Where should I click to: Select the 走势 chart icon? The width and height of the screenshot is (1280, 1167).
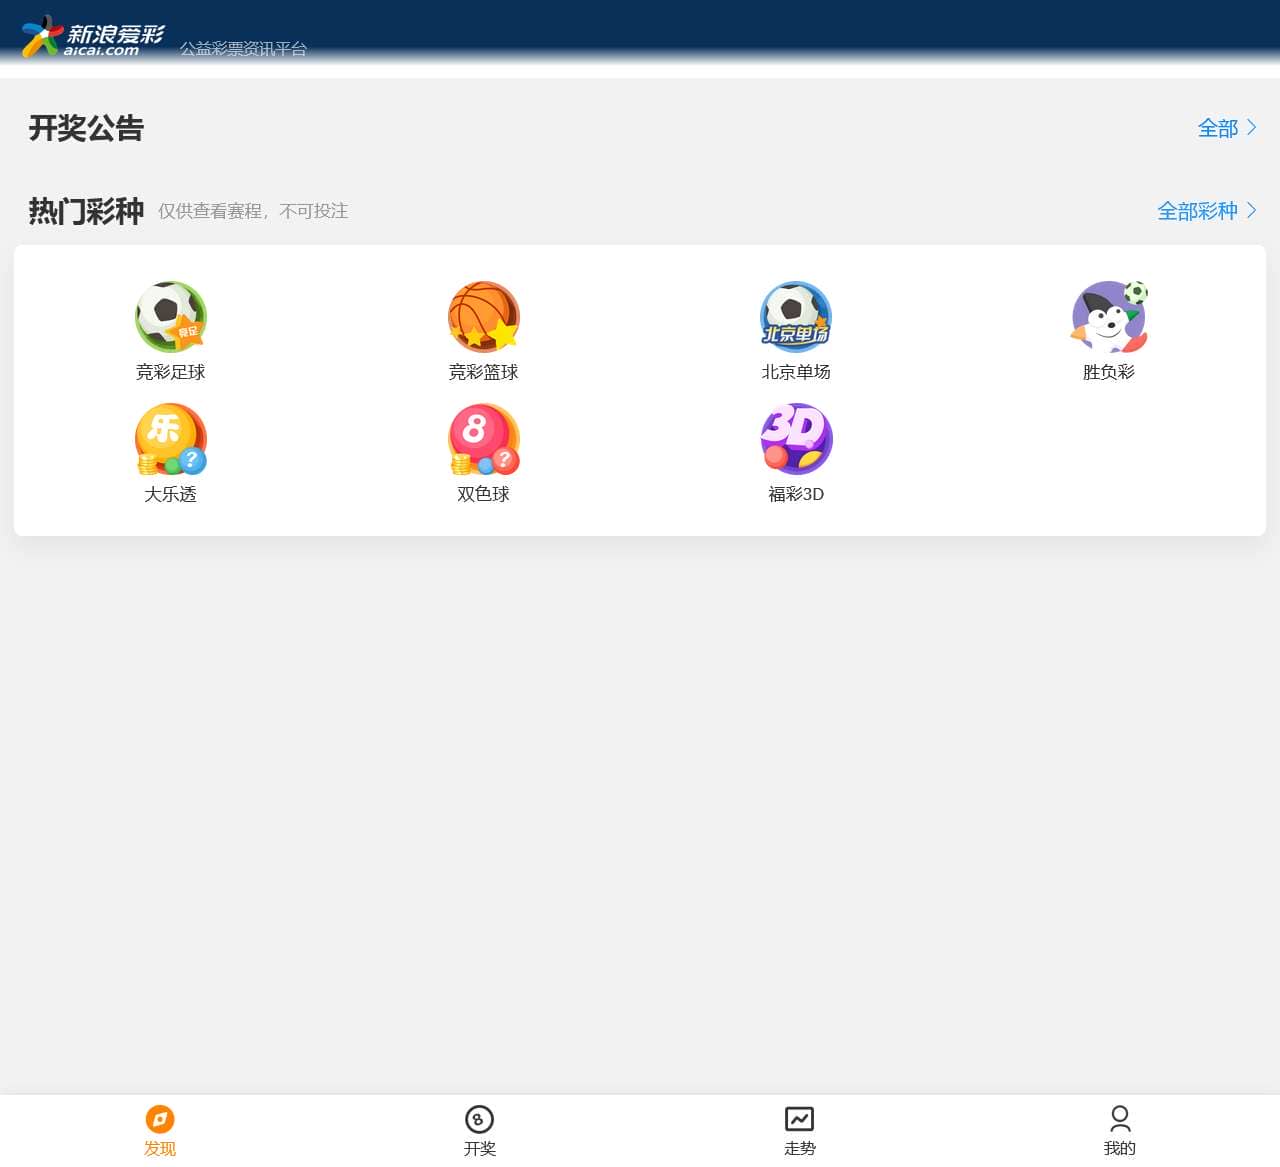(x=800, y=1119)
